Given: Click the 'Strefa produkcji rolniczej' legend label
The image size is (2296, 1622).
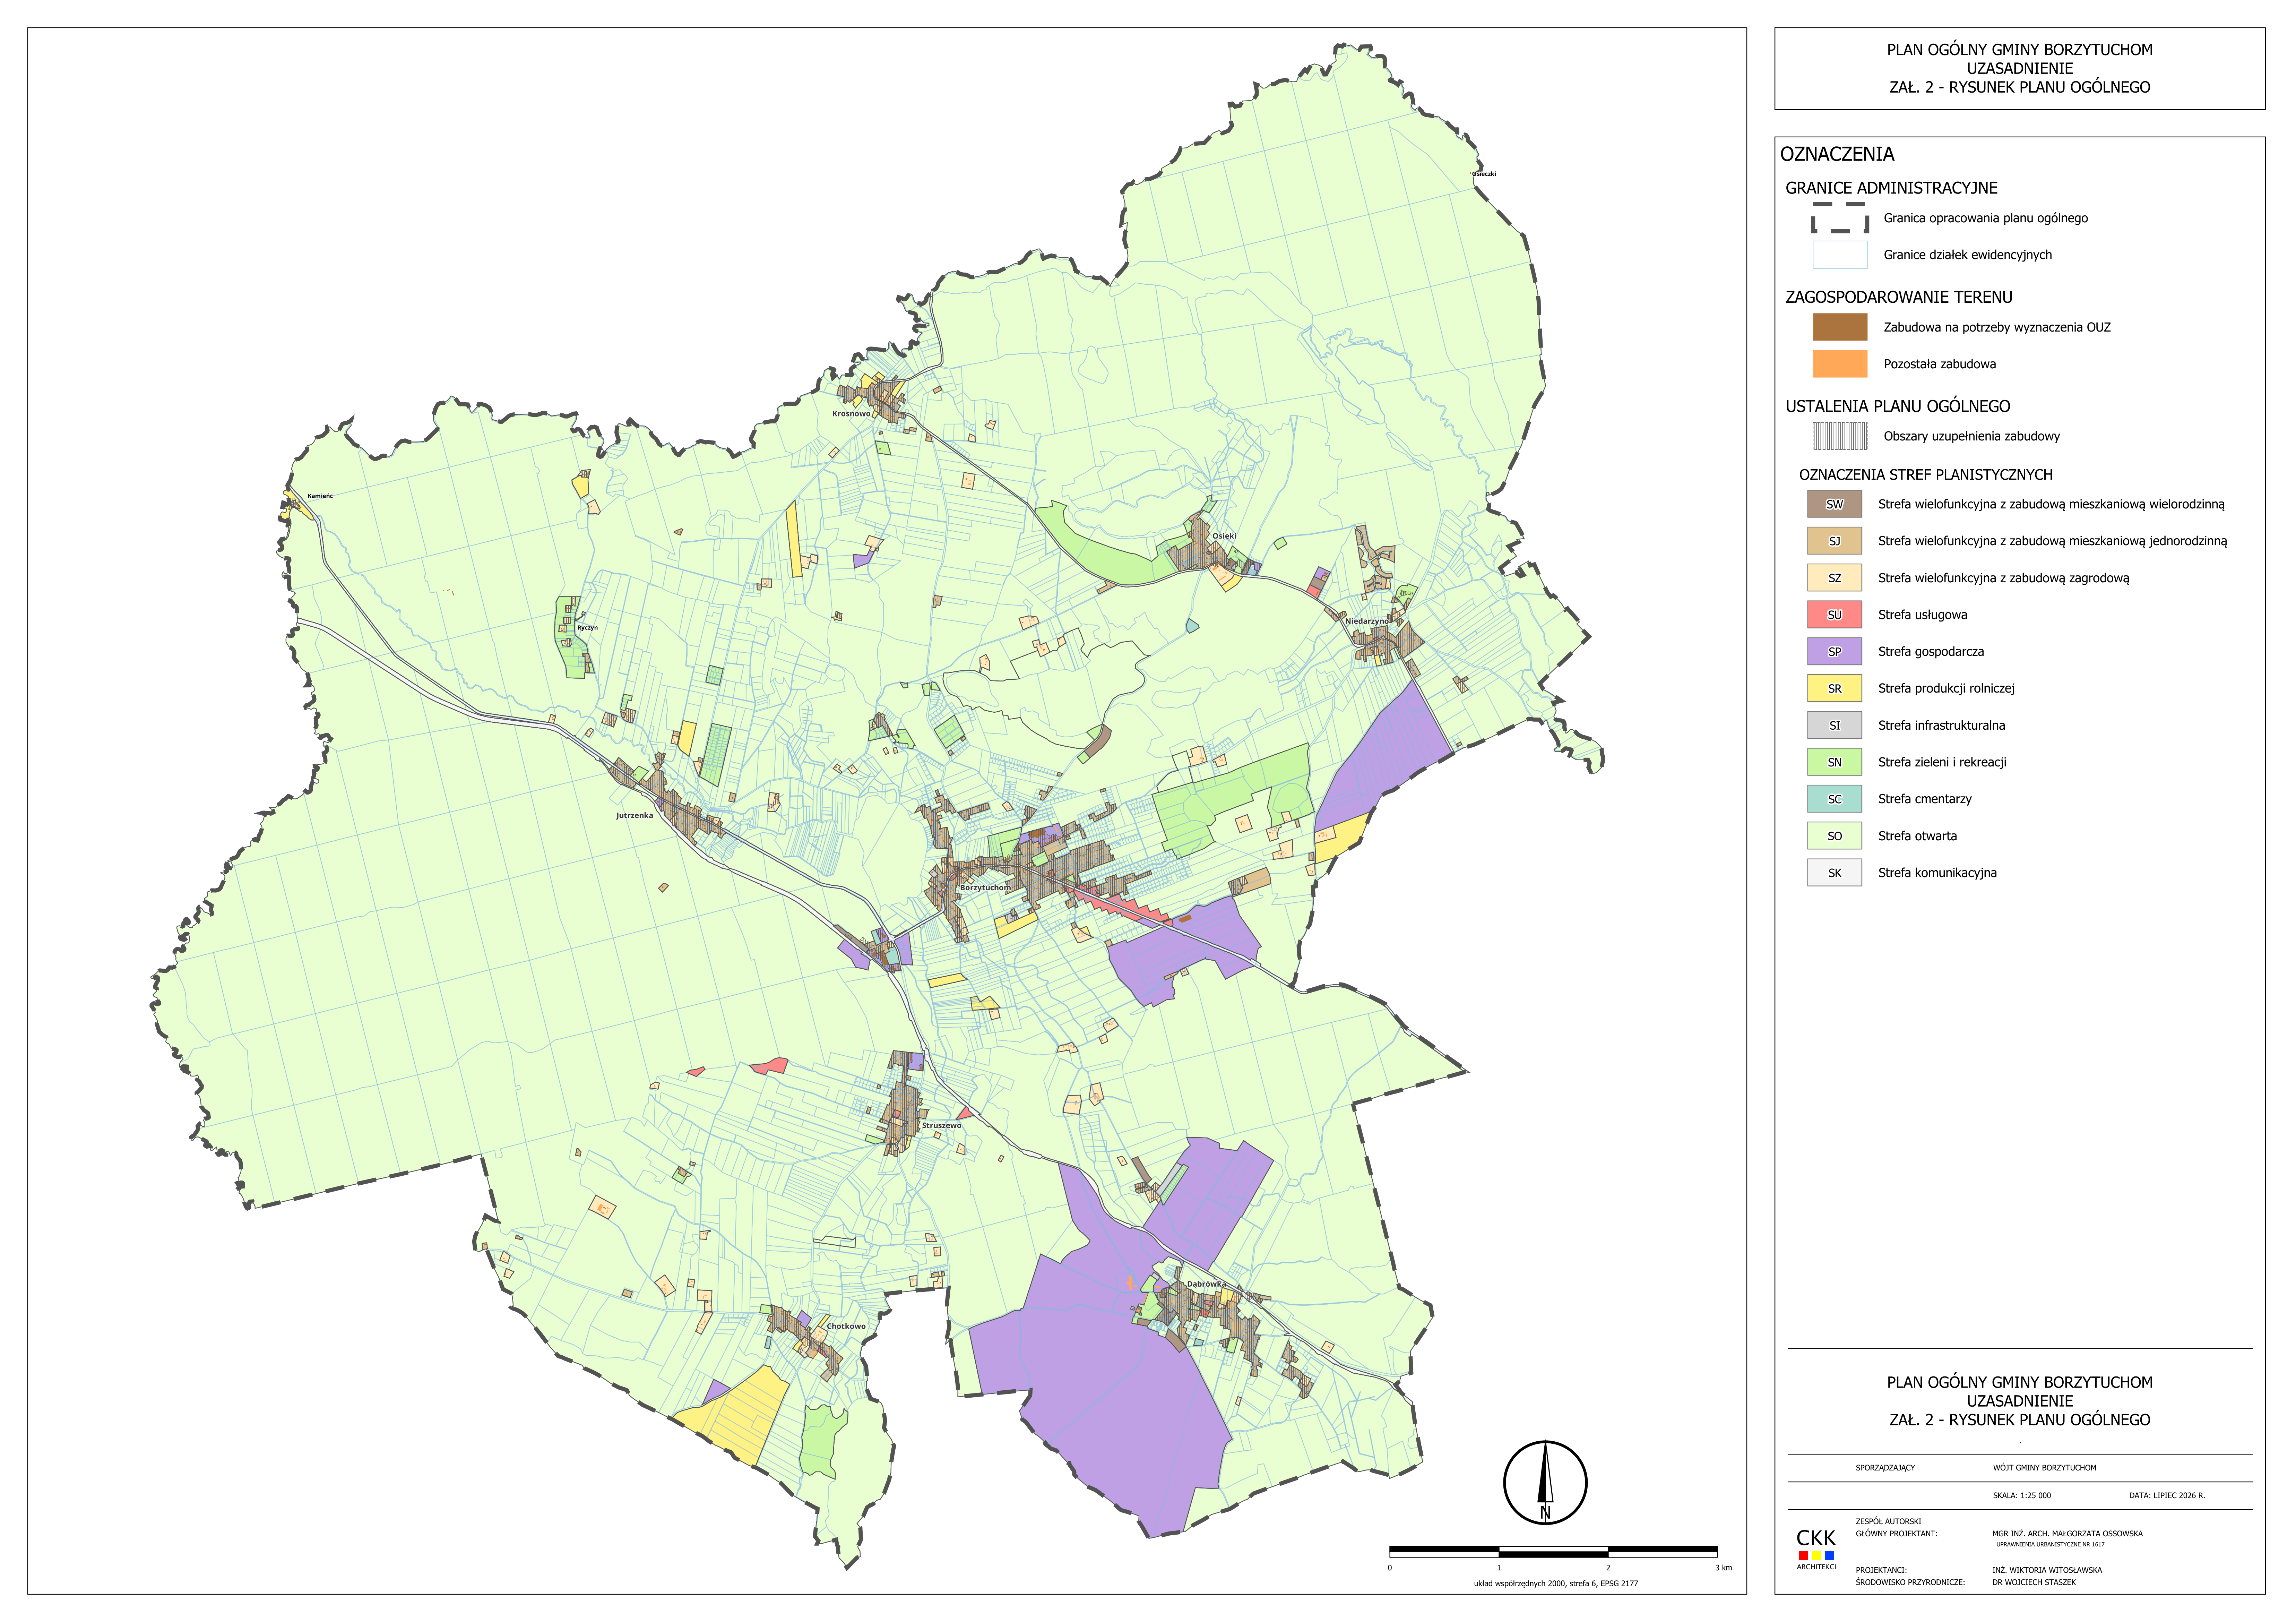Looking at the screenshot, I should (1946, 689).
